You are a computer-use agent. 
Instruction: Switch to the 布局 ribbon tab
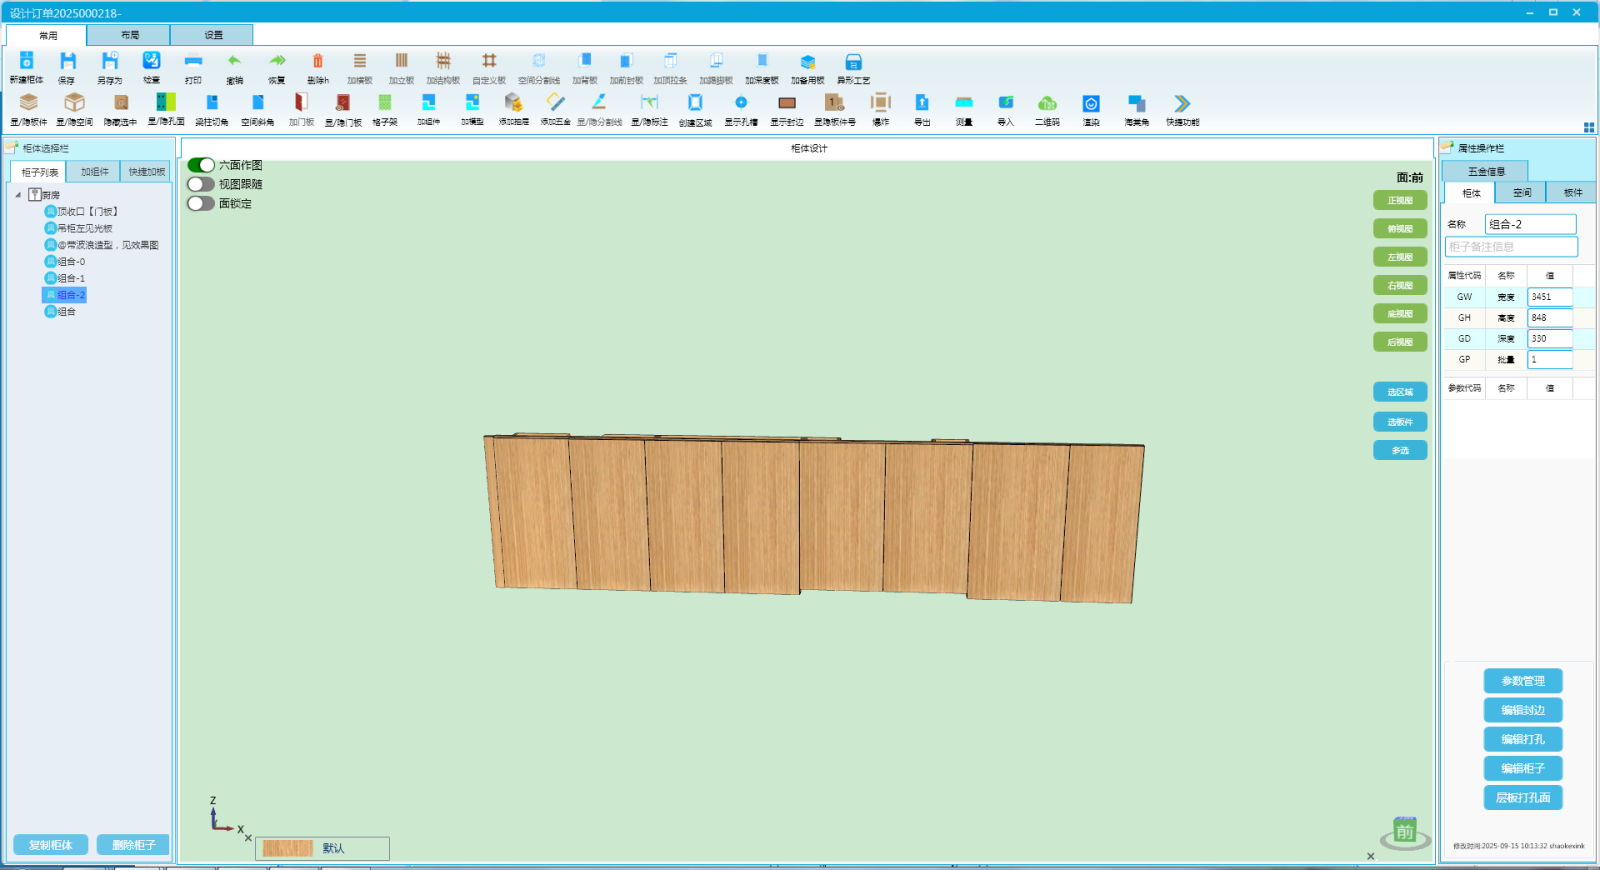click(130, 35)
